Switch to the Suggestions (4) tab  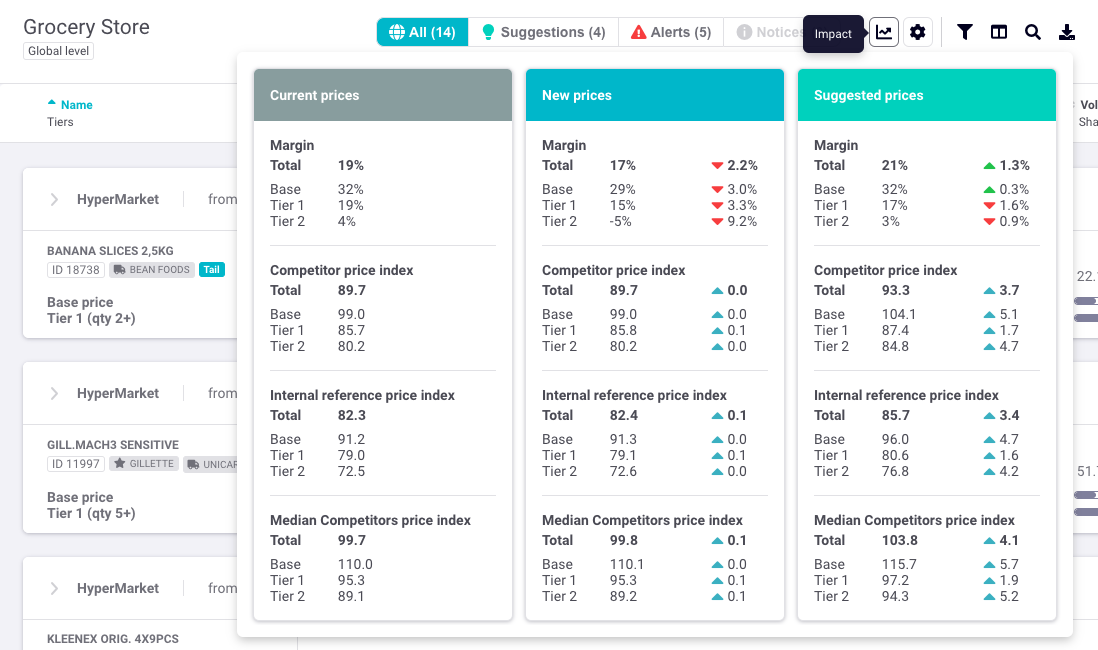543,32
